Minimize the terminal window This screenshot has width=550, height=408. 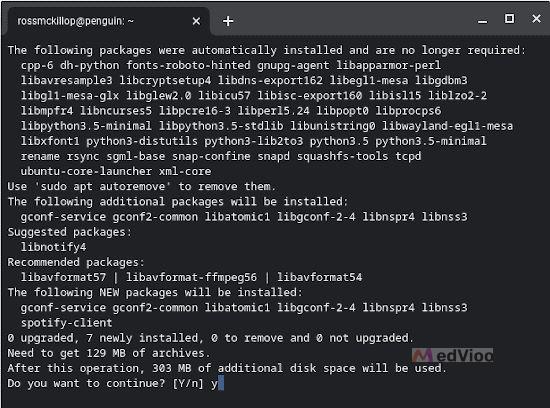(x=483, y=21)
